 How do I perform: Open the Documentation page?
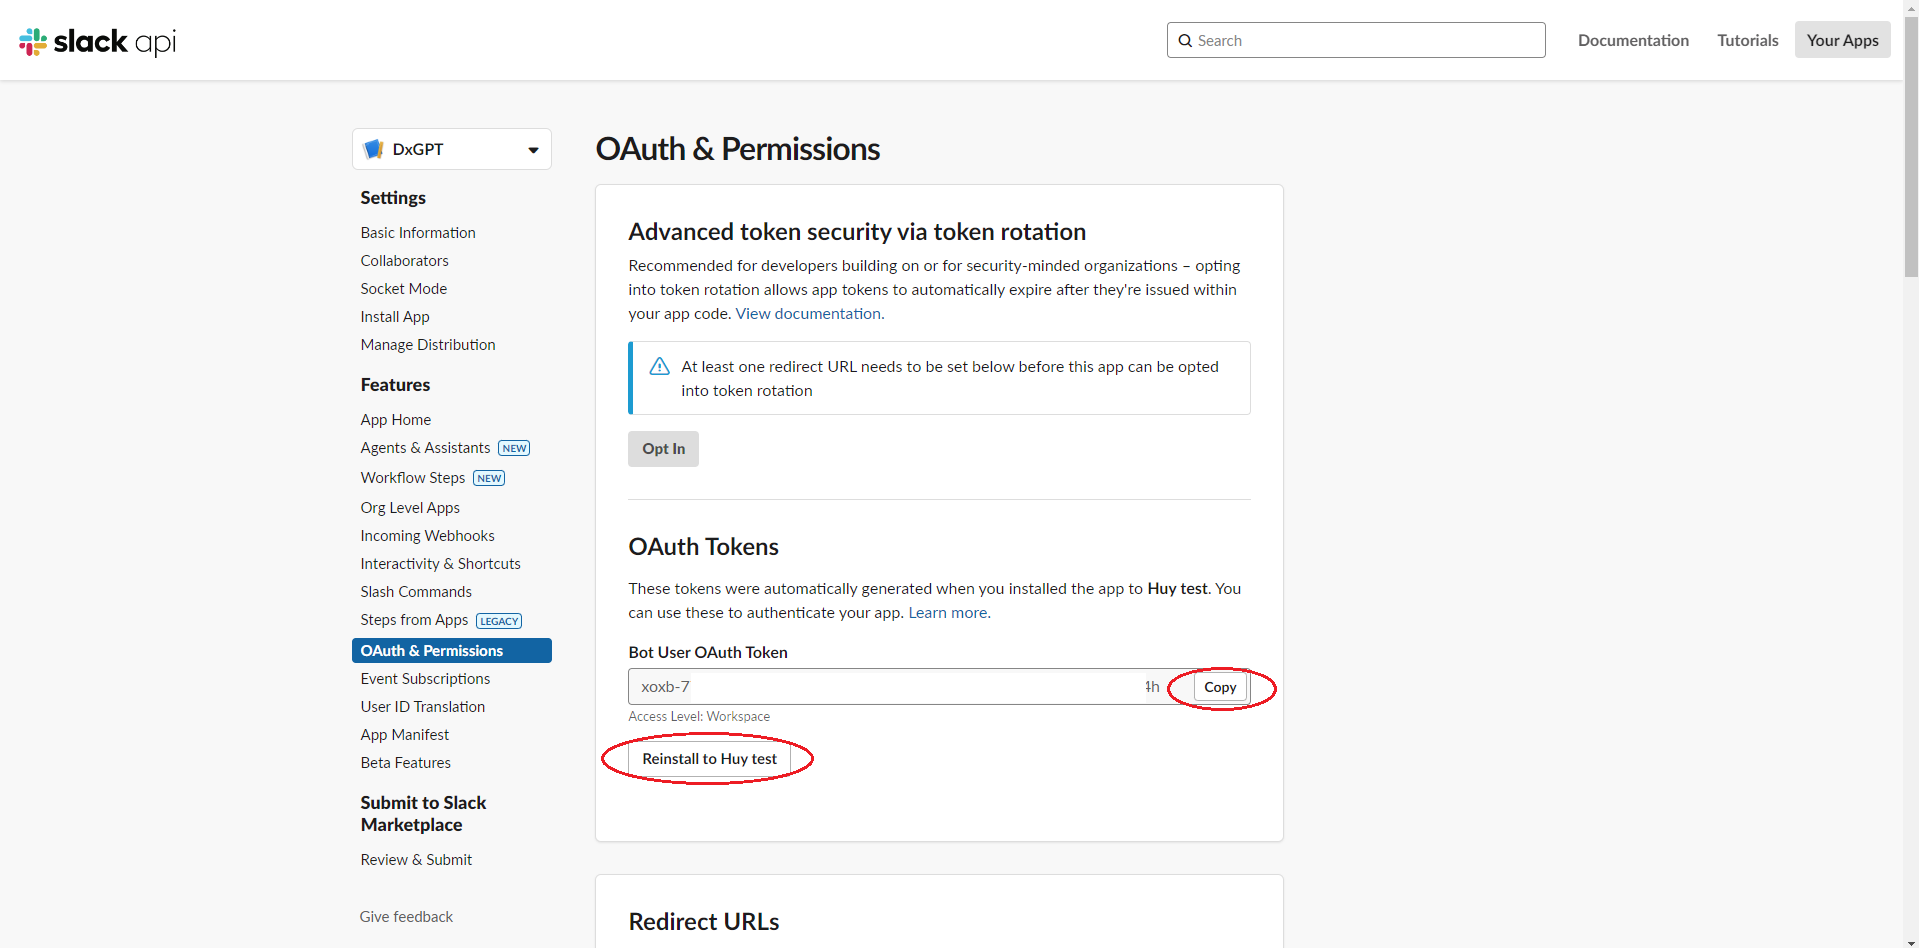click(1632, 40)
